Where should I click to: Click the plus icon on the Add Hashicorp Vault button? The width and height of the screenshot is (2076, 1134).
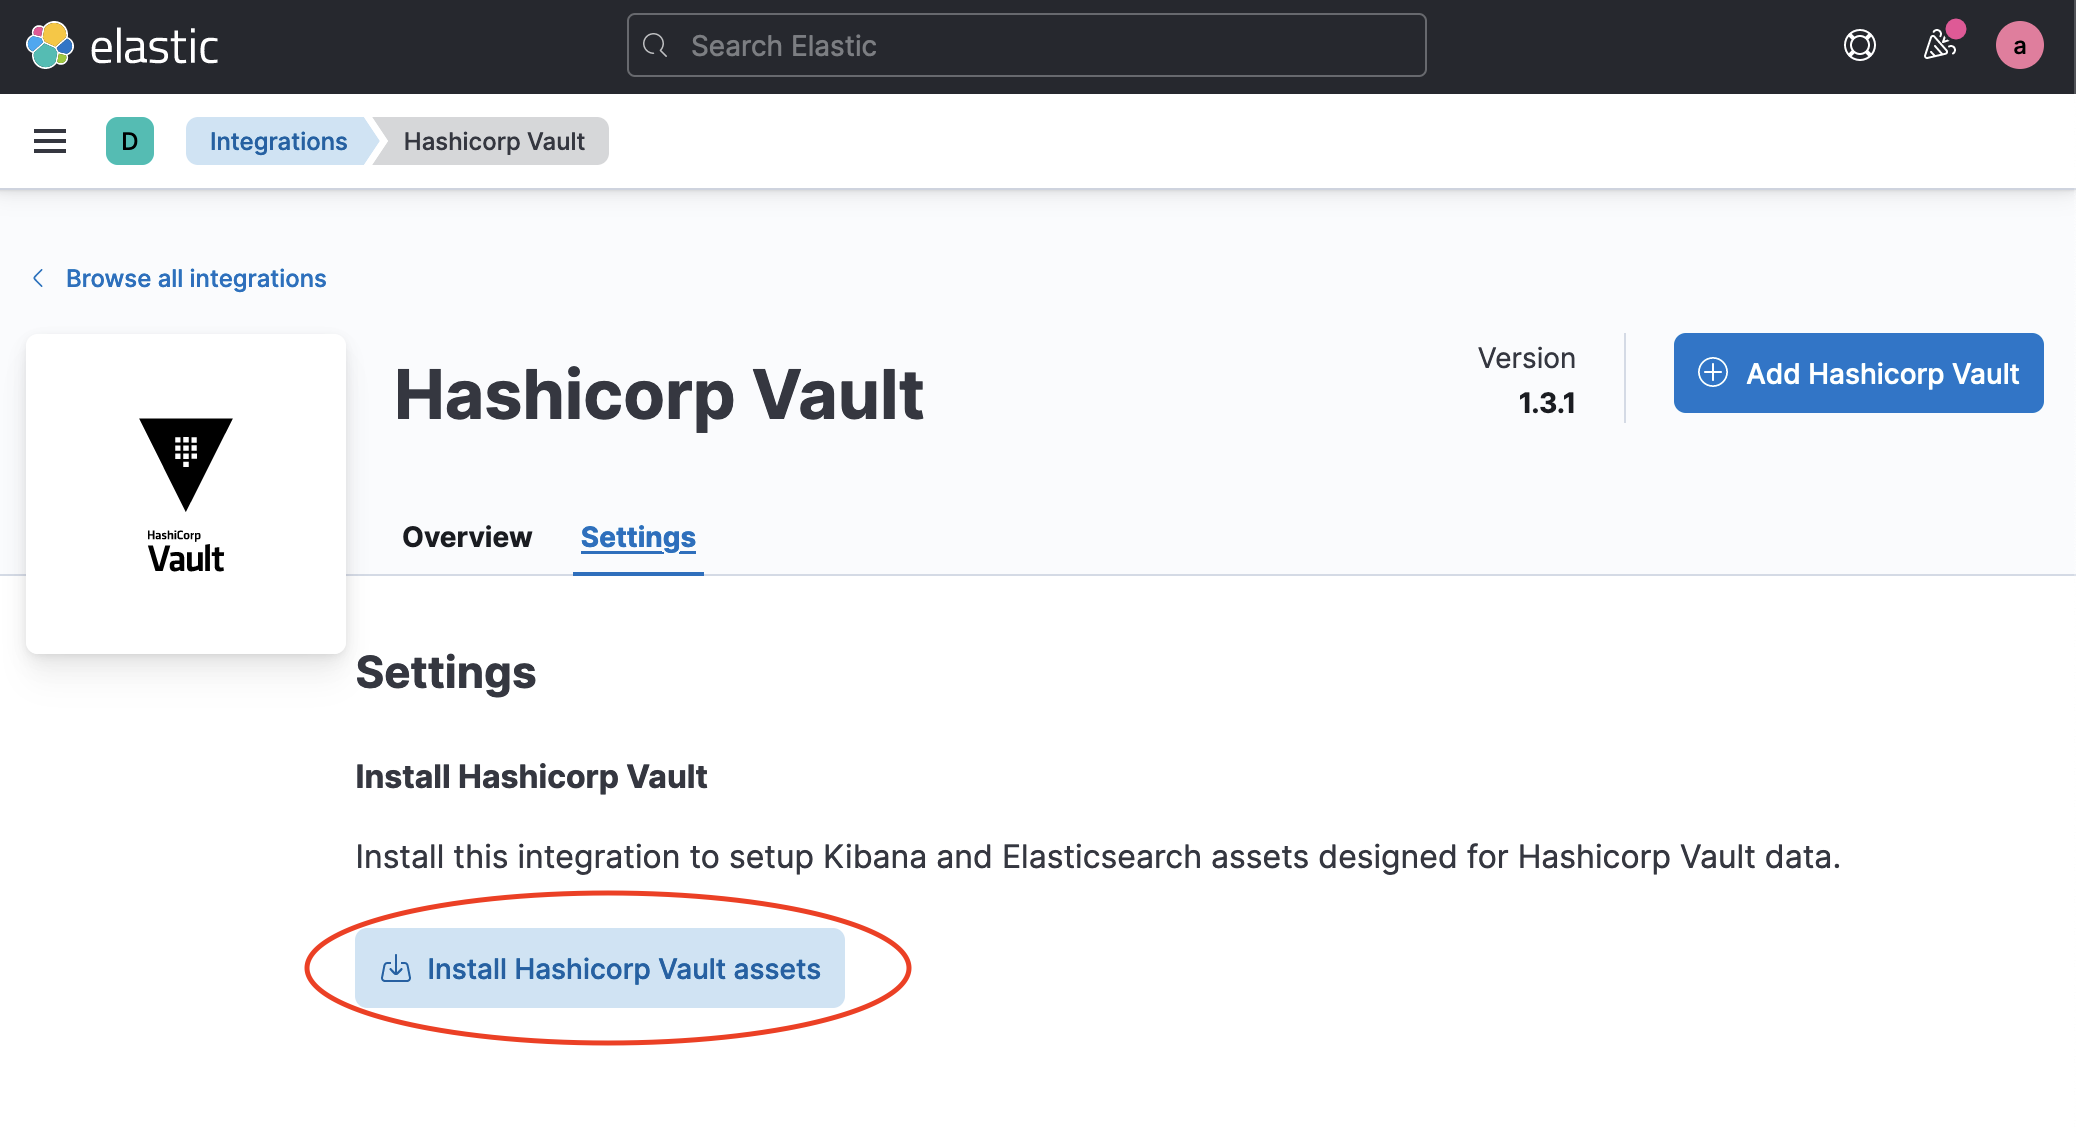tap(1713, 373)
